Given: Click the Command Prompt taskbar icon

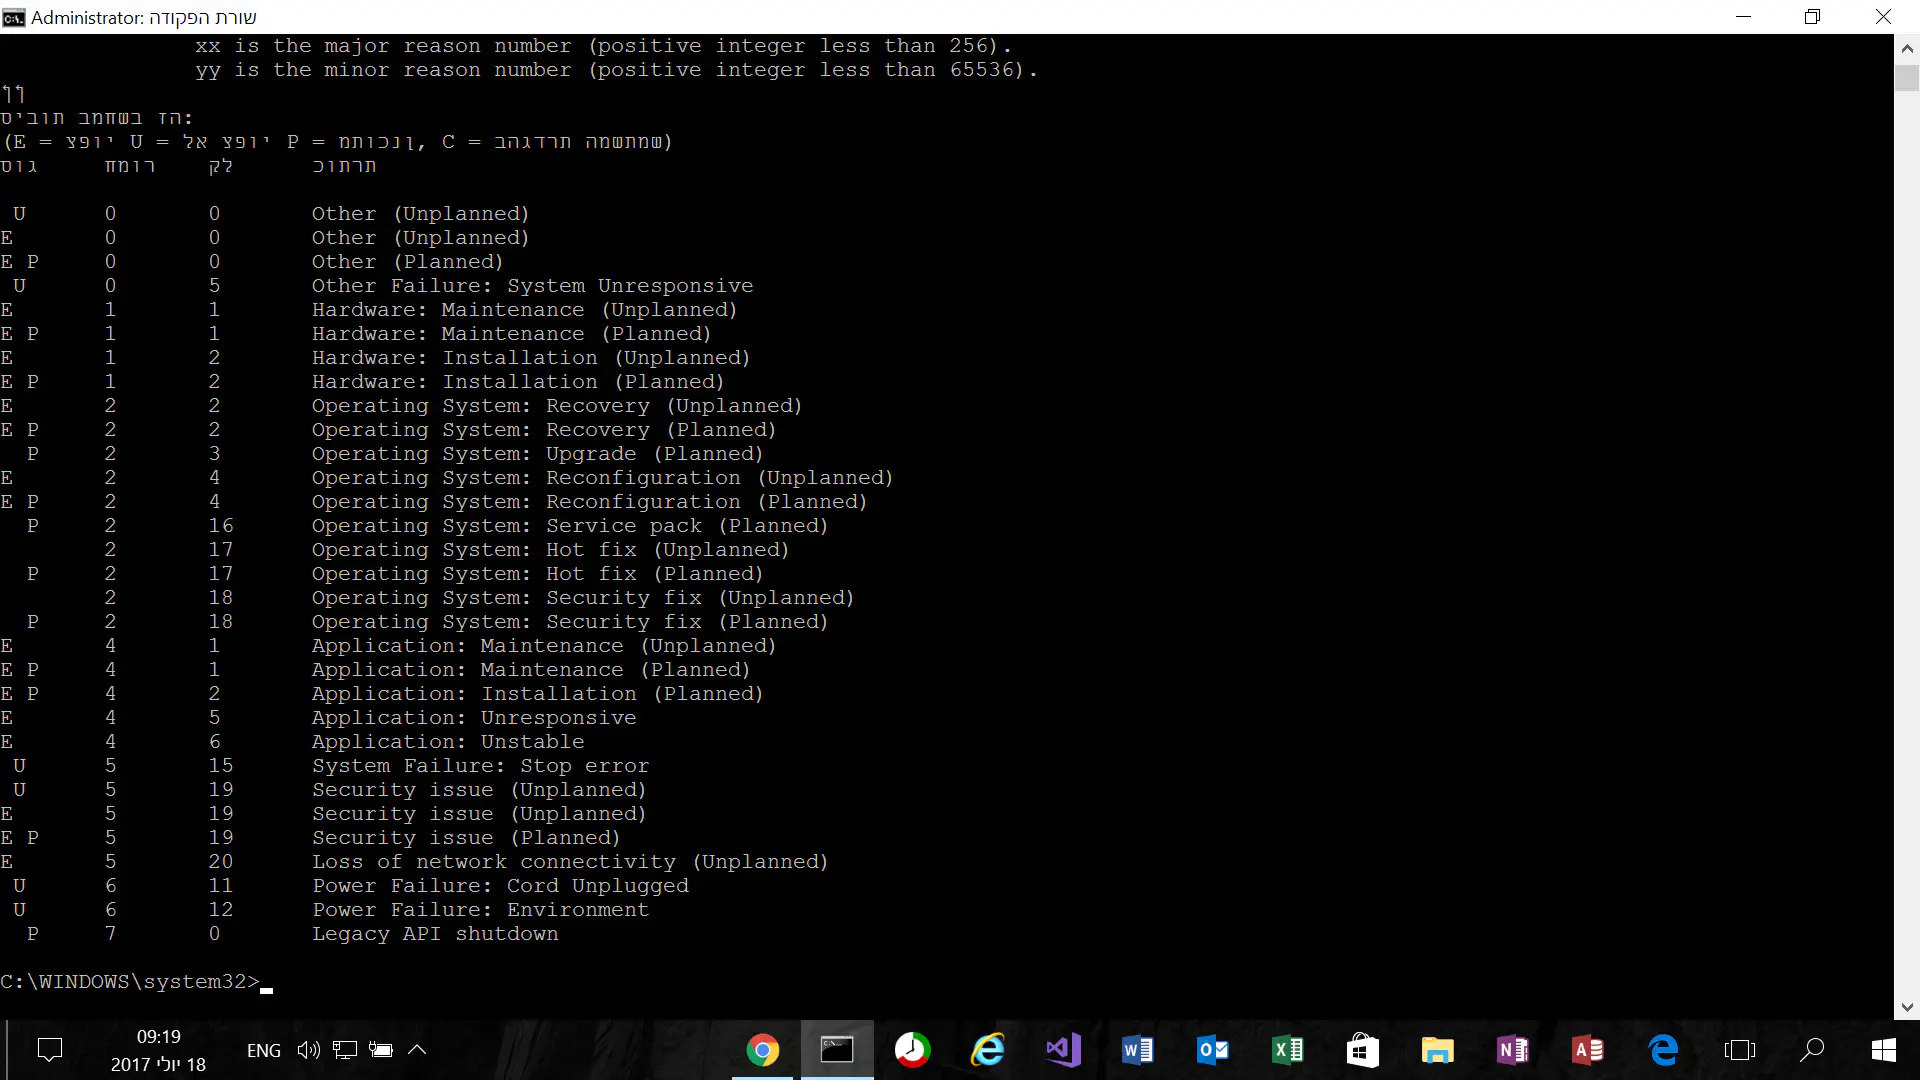Looking at the screenshot, I should [x=837, y=1050].
